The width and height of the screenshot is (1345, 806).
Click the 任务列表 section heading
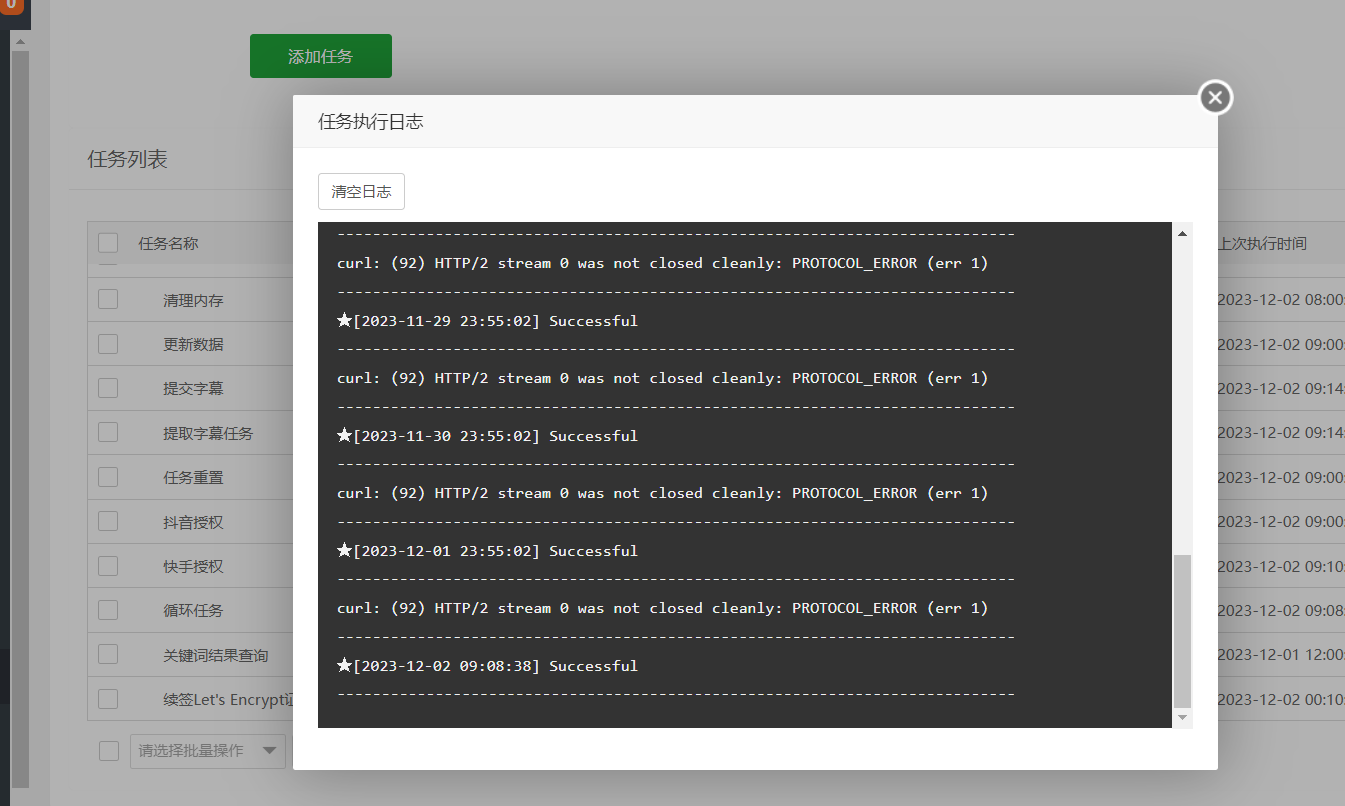click(x=128, y=159)
